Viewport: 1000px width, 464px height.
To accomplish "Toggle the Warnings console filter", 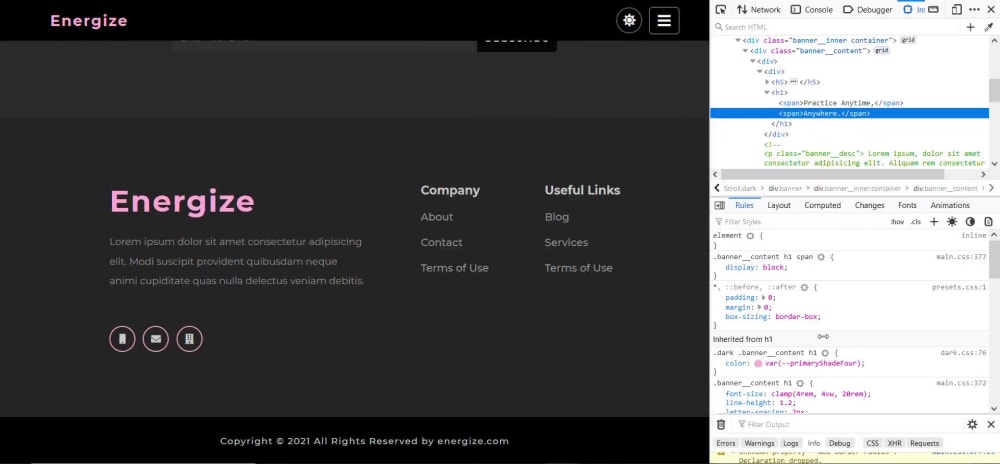I will pyautogui.click(x=759, y=443).
